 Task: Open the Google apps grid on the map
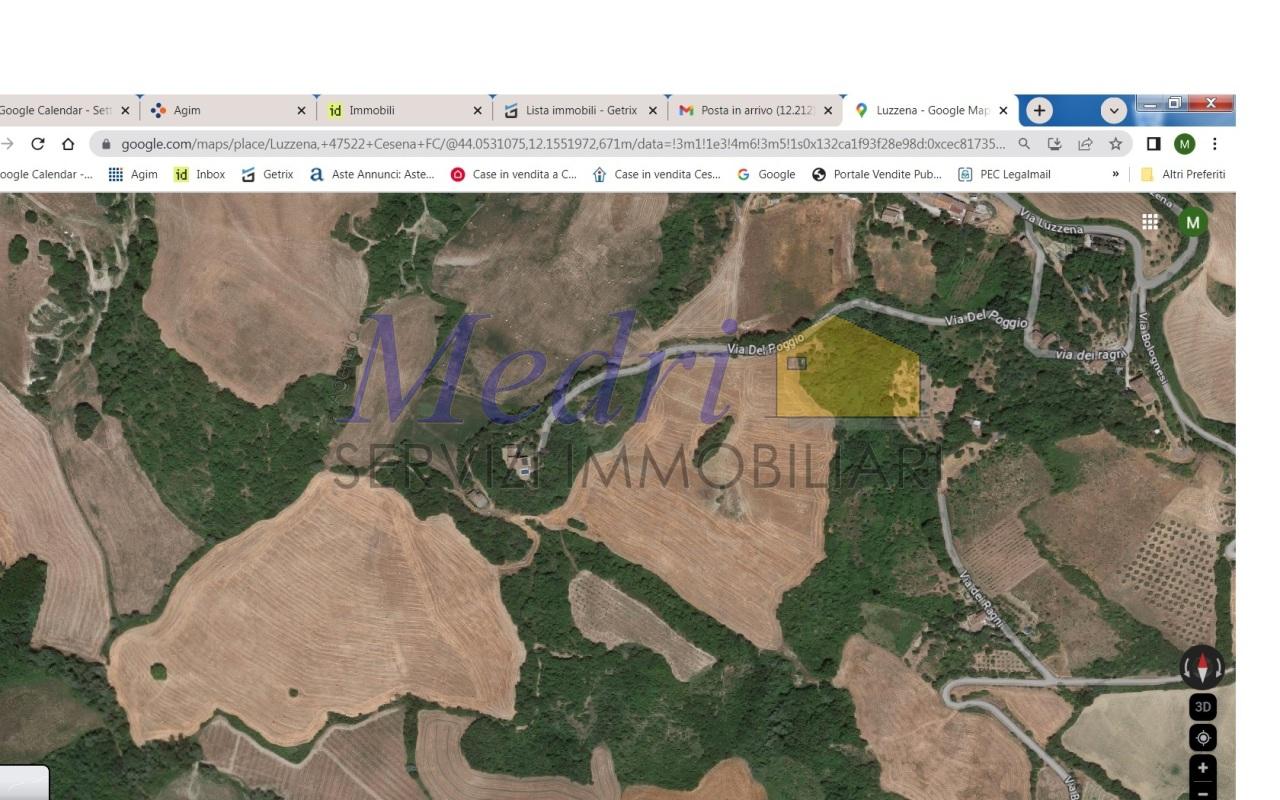[x=1150, y=222]
